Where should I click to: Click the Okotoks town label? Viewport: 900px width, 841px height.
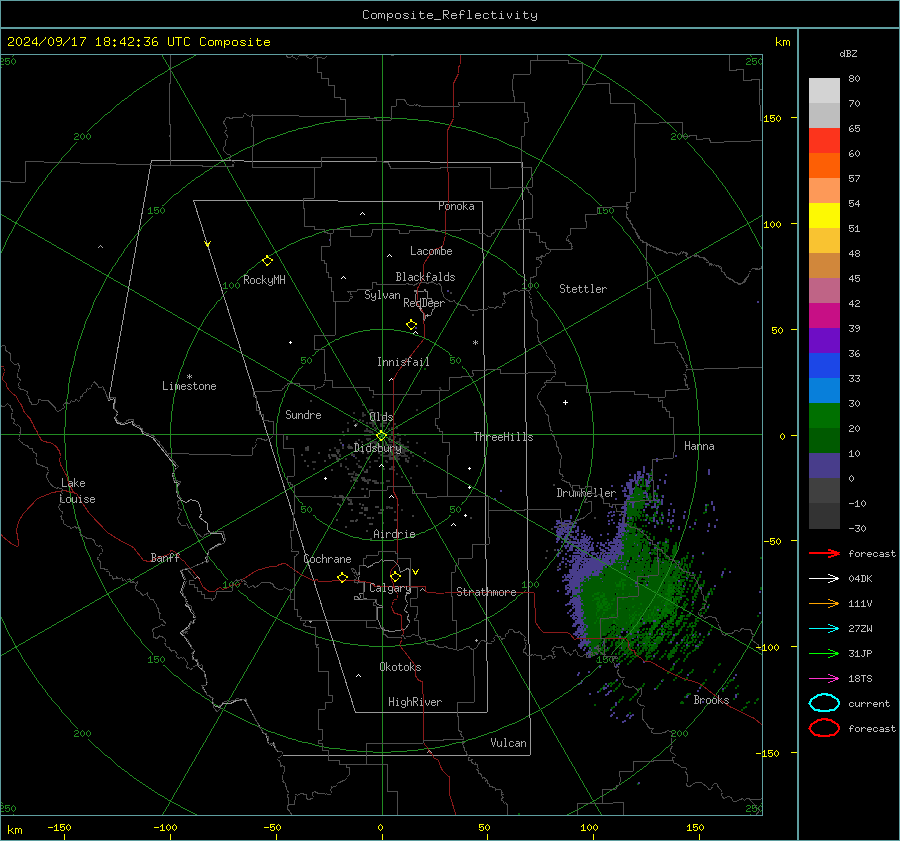tap(400, 667)
